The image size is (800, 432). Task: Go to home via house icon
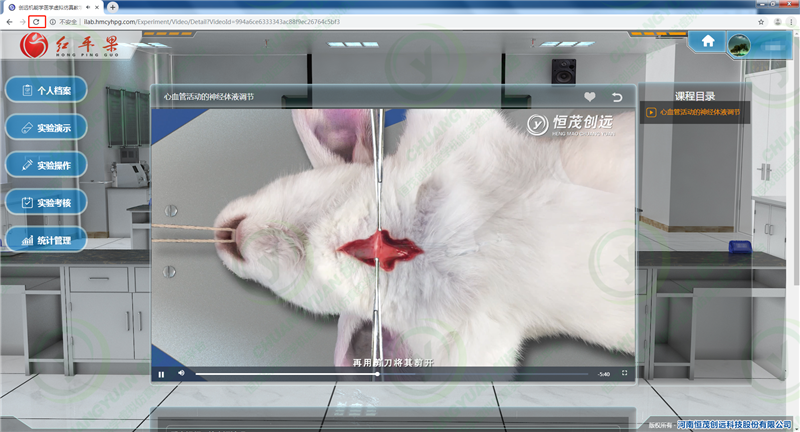pos(708,41)
